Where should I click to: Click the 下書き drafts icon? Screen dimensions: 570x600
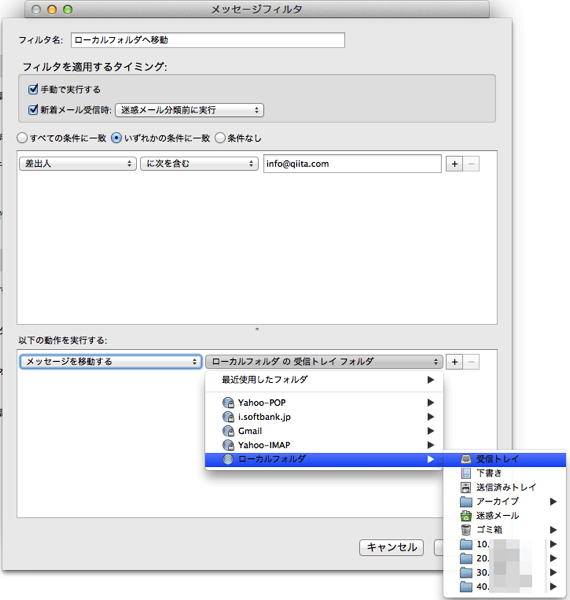[466, 473]
